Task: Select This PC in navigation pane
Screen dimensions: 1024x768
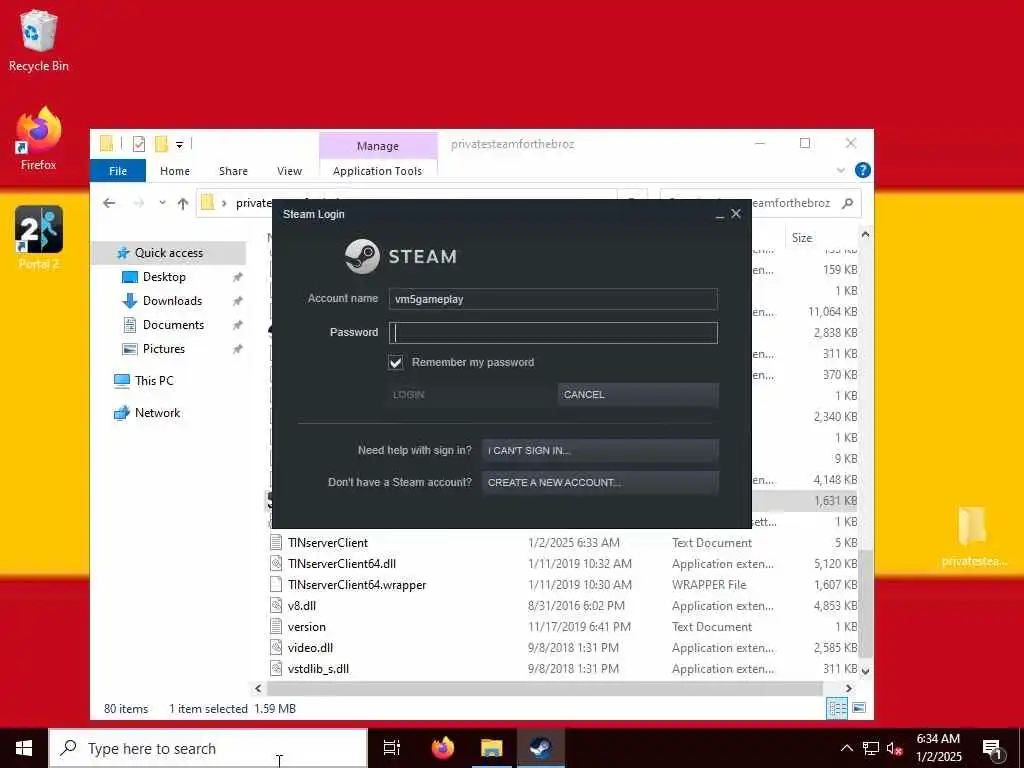Action: pos(154,381)
